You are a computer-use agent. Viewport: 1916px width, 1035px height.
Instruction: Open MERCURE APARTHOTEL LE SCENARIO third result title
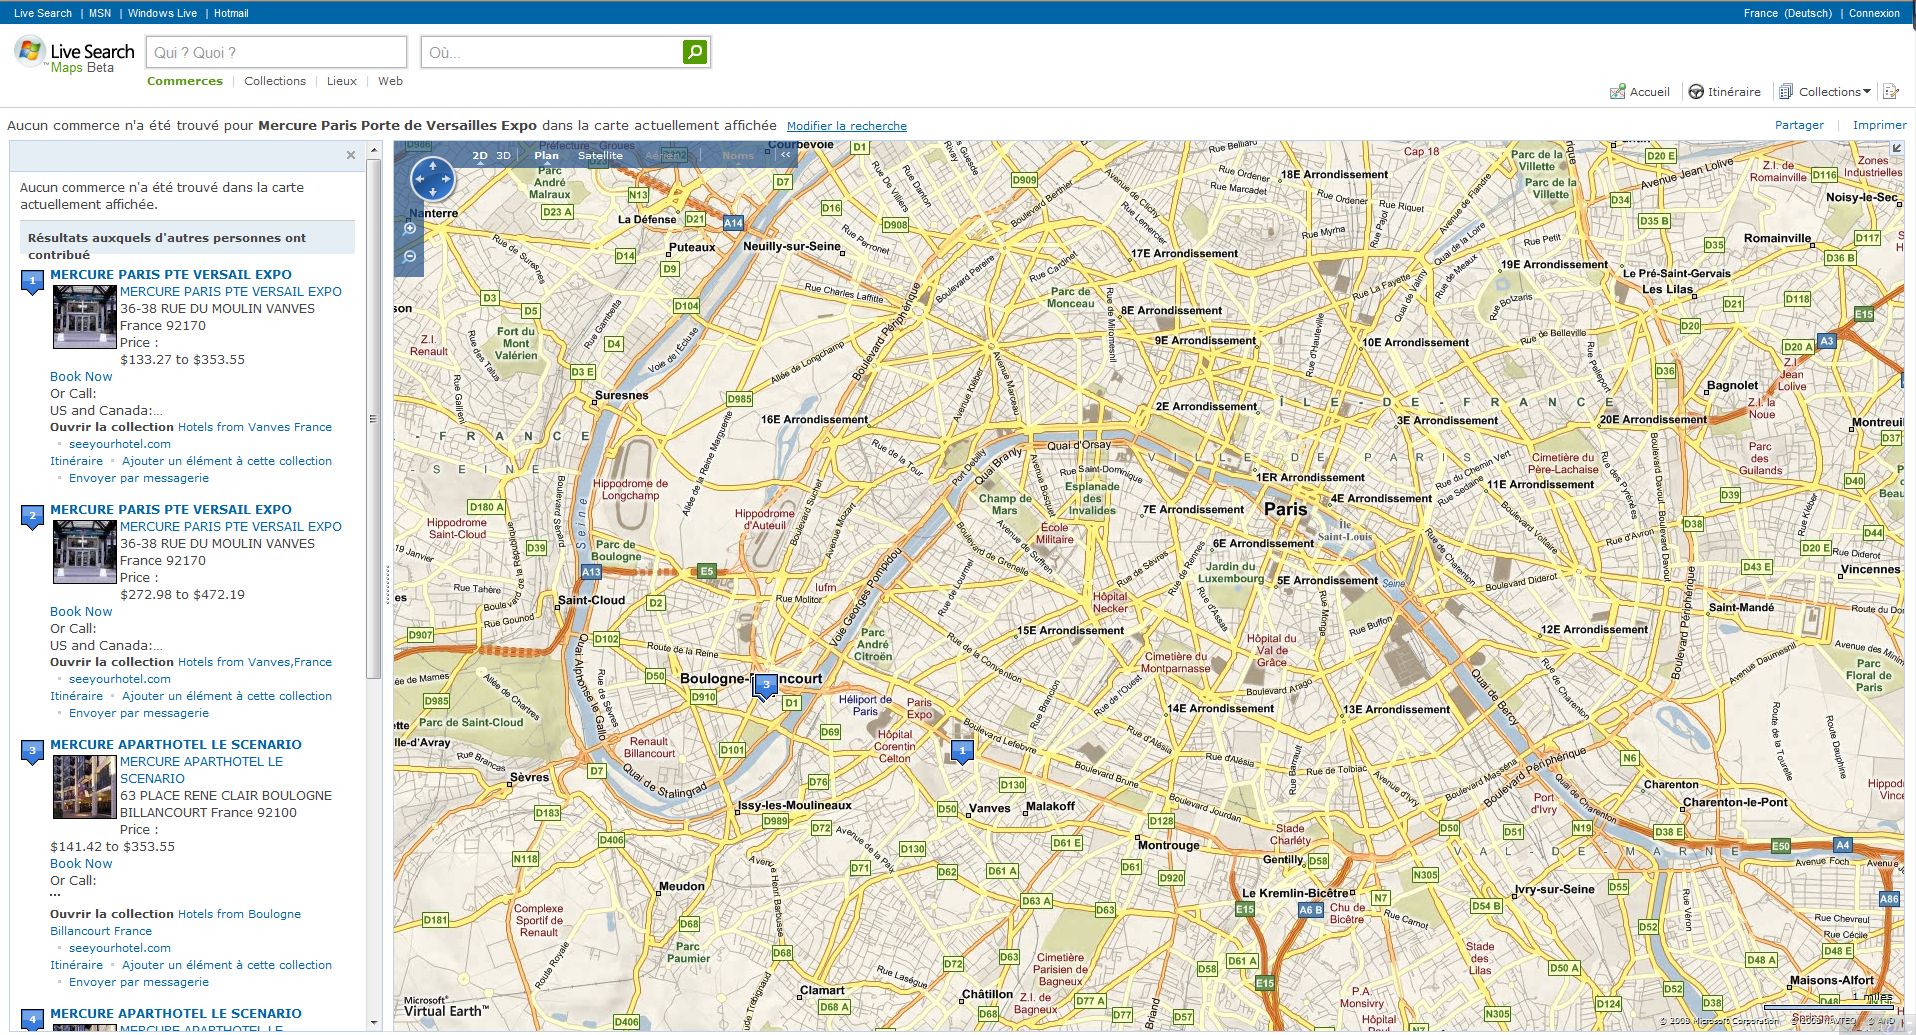click(x=176, y=744)
